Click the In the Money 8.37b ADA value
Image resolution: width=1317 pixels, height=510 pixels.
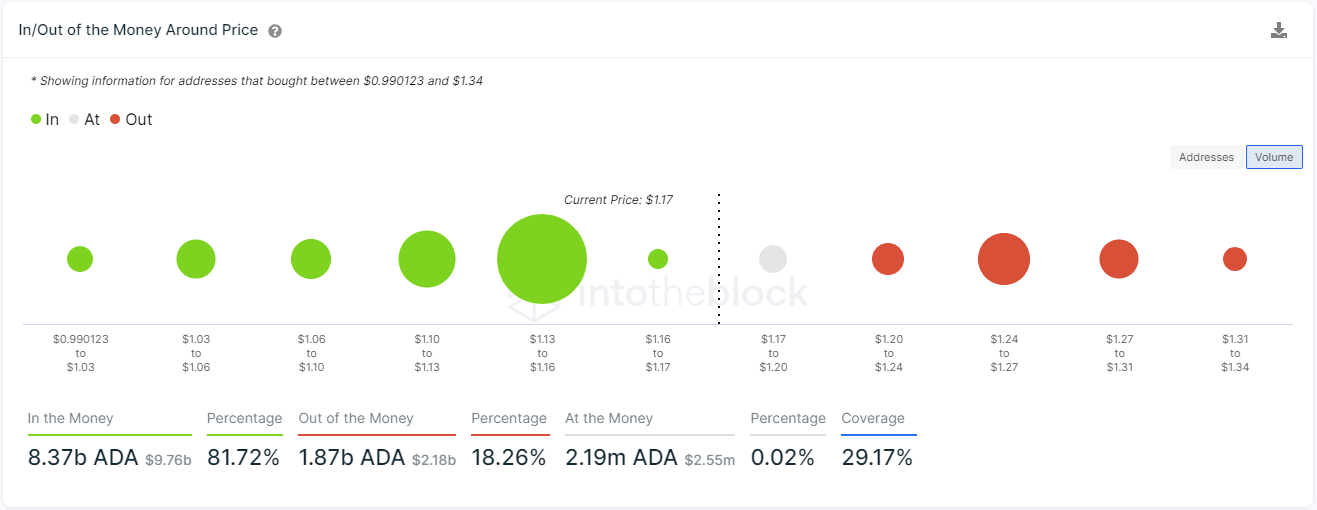[x=83, y=458]
